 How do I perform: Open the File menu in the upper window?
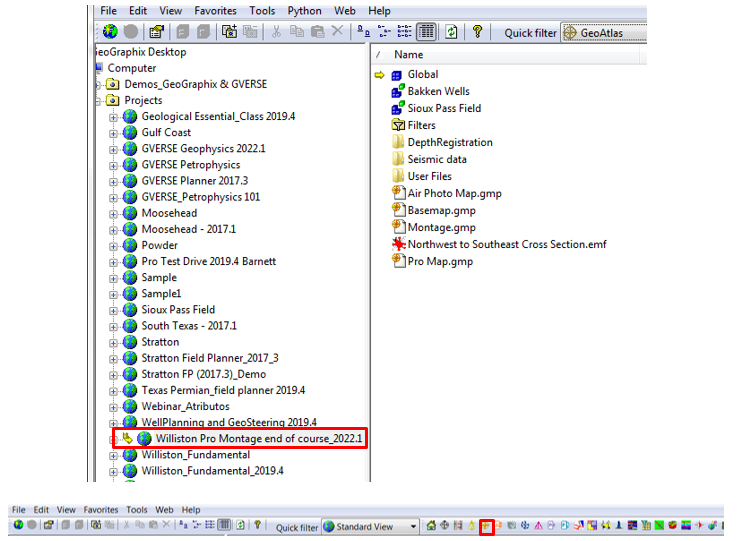coord(108,11)
